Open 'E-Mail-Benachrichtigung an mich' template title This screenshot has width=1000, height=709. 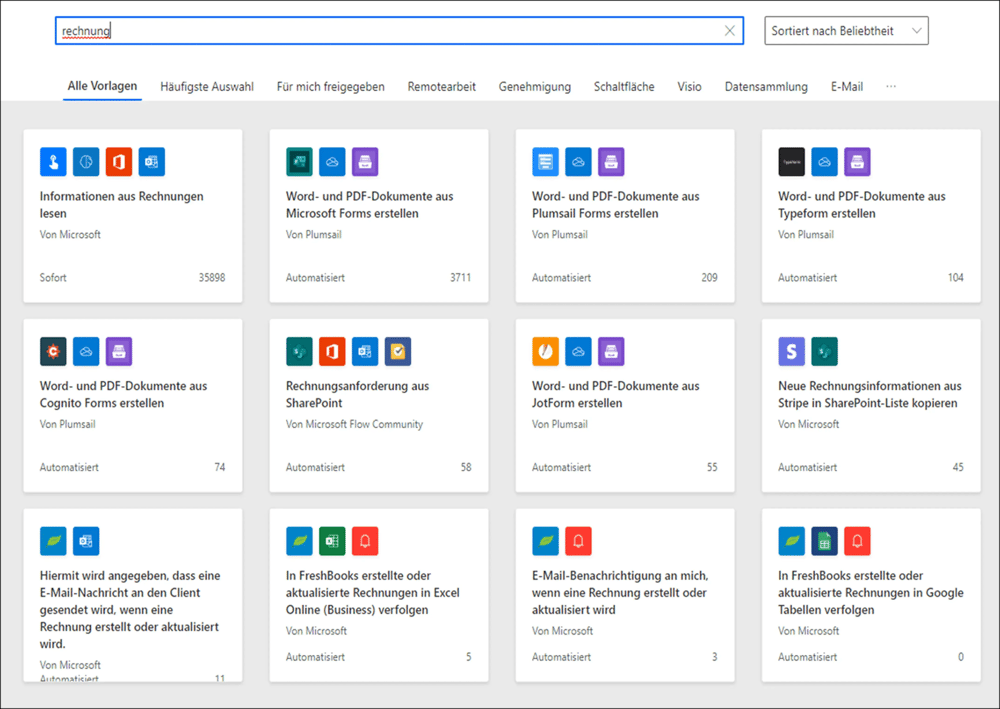tap(620, 592)
